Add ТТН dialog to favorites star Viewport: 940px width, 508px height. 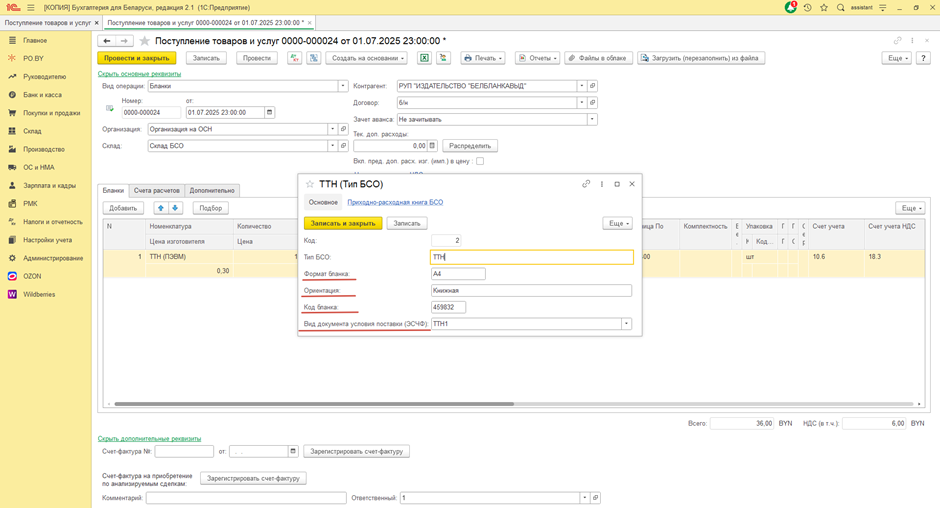310,184
